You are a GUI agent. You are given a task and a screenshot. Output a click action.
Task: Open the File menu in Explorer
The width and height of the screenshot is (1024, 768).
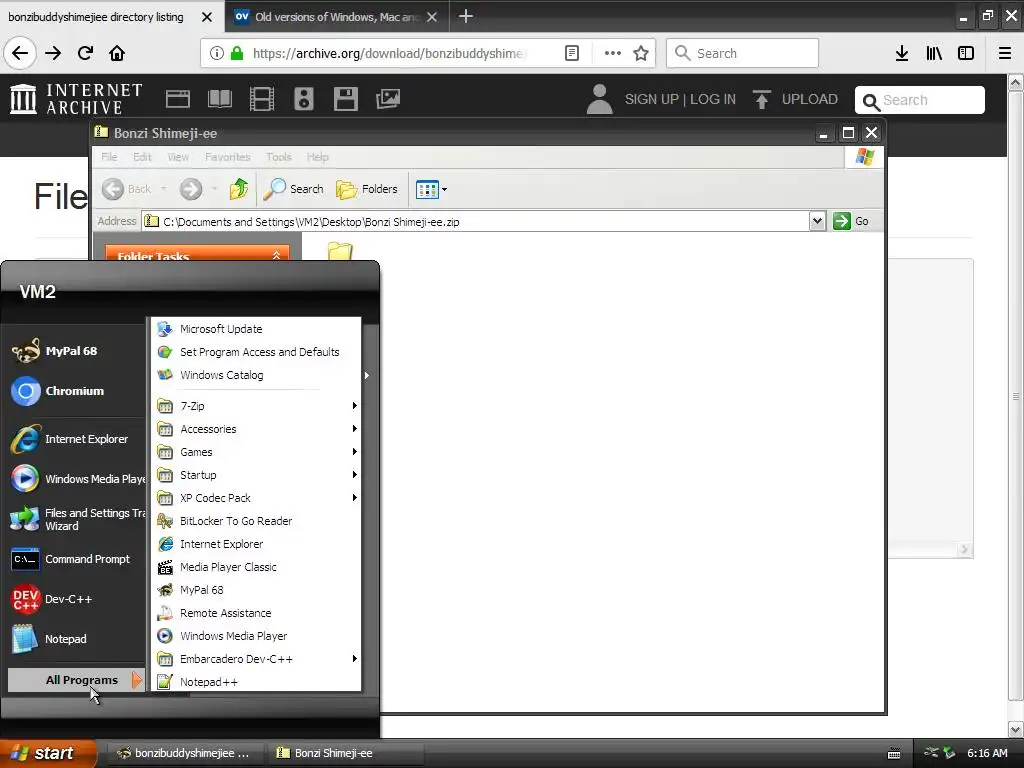coord(110,157)
